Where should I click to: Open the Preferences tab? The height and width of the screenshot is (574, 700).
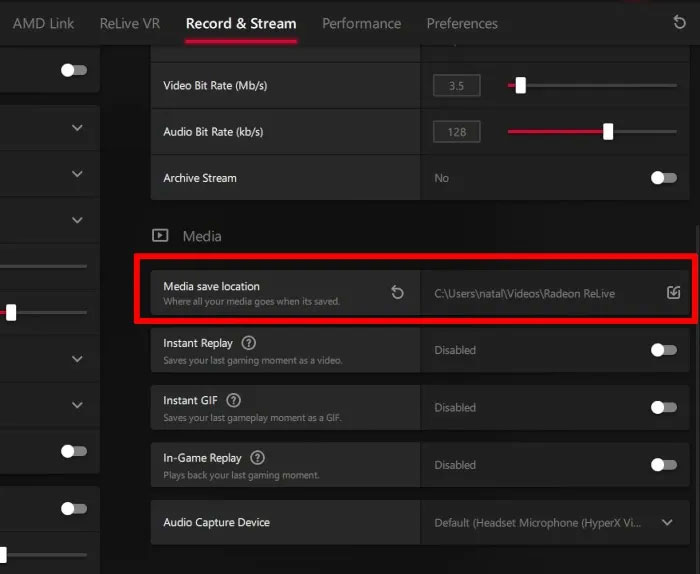point(462,23)
